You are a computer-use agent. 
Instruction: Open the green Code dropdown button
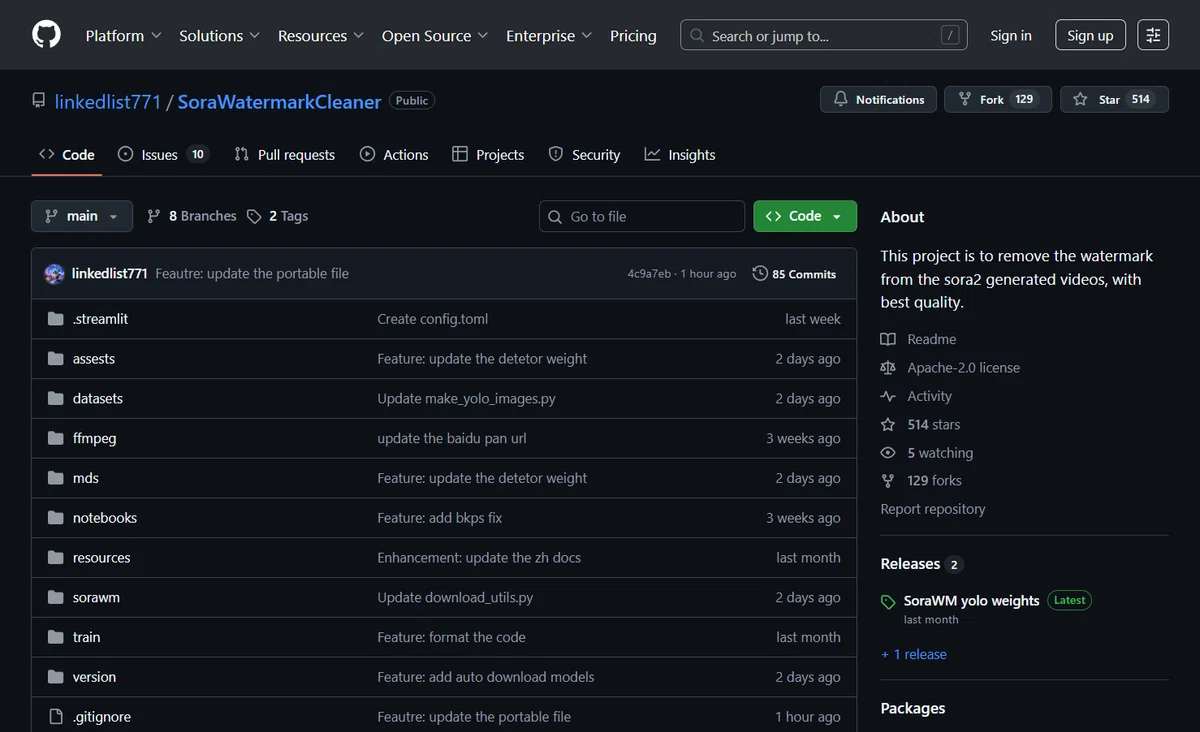point(805,216)
